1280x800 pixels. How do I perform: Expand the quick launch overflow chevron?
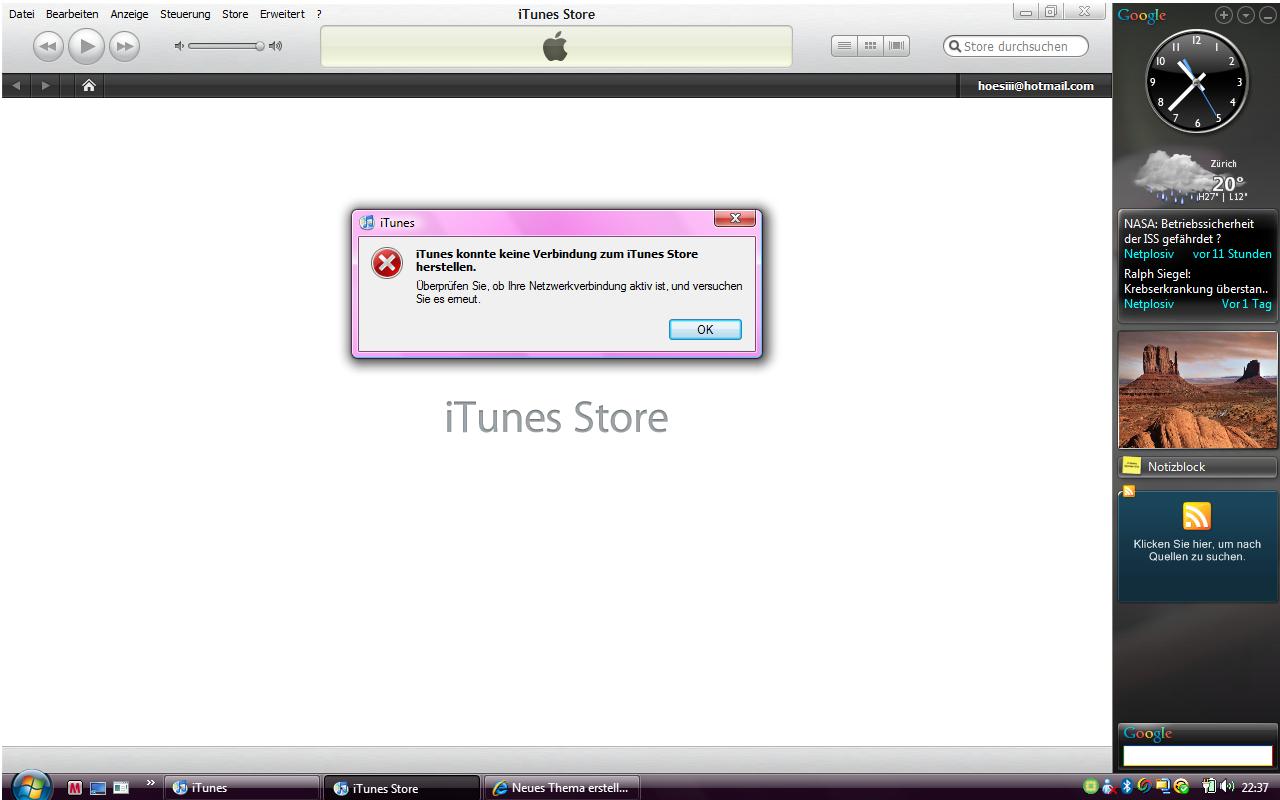click(151, 783)
